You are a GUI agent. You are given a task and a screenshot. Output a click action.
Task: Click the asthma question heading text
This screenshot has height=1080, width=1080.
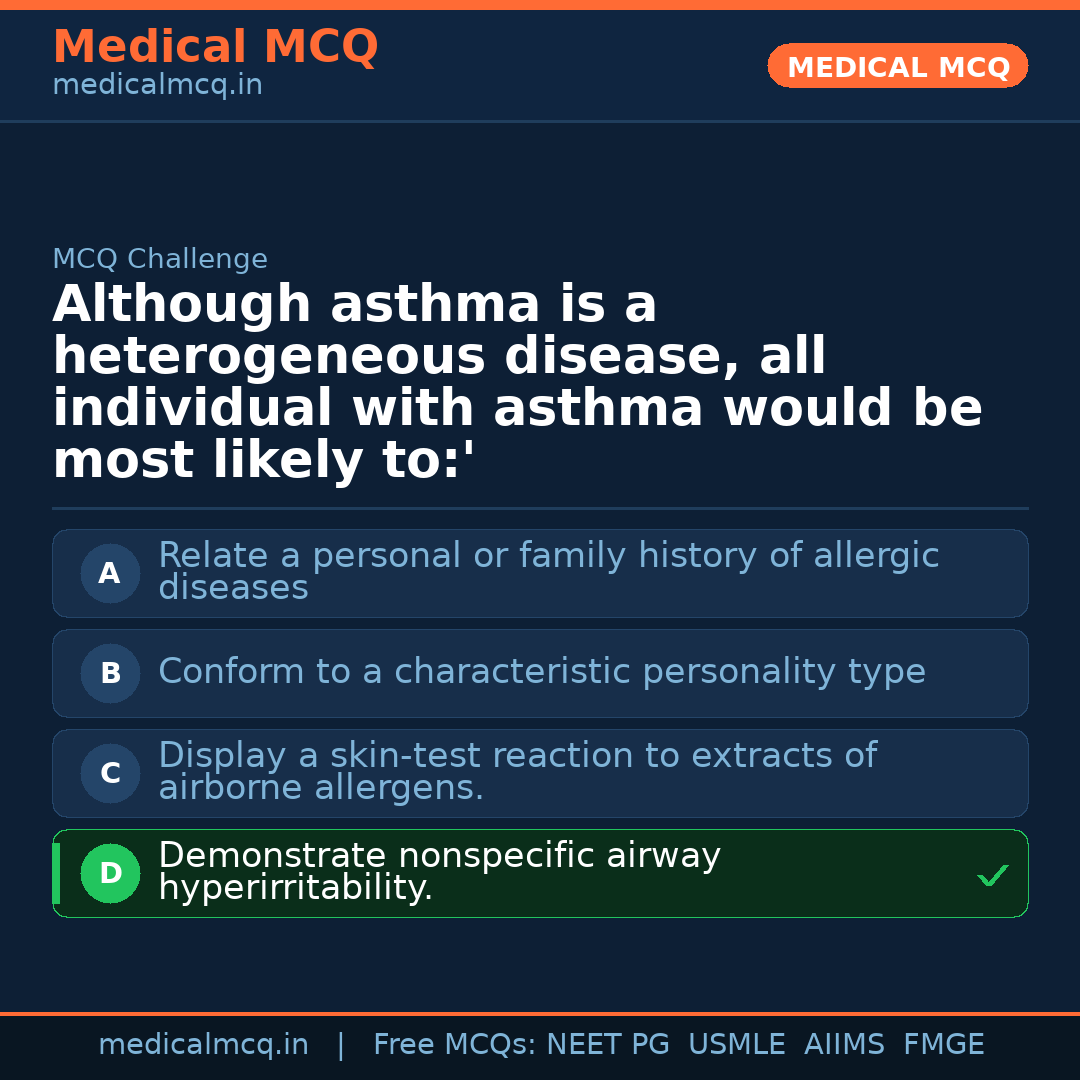pos(517,382)
